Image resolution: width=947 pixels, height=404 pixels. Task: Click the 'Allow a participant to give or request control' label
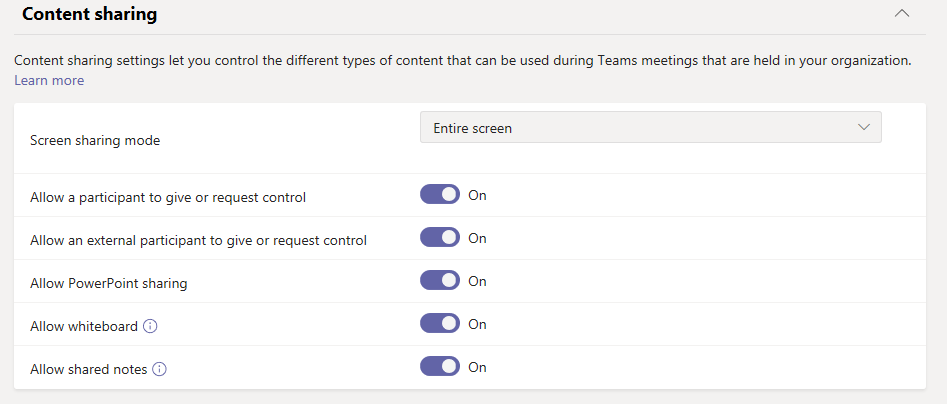coord(168,197)
